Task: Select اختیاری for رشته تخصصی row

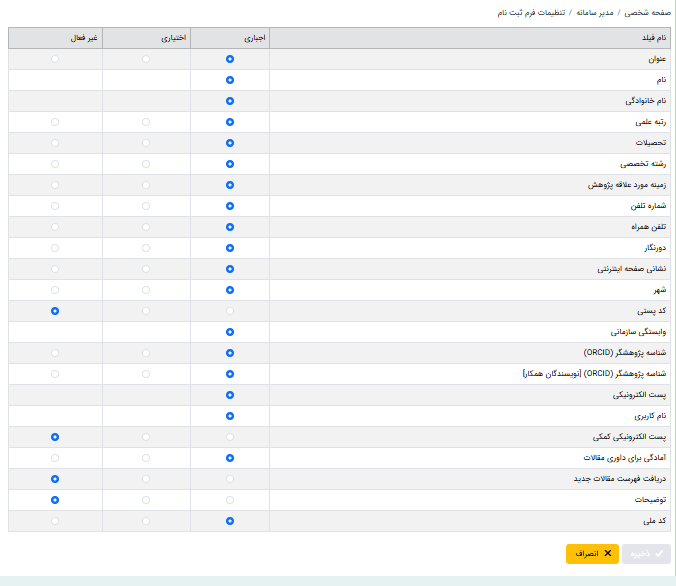Action: [x=146, y=164]
